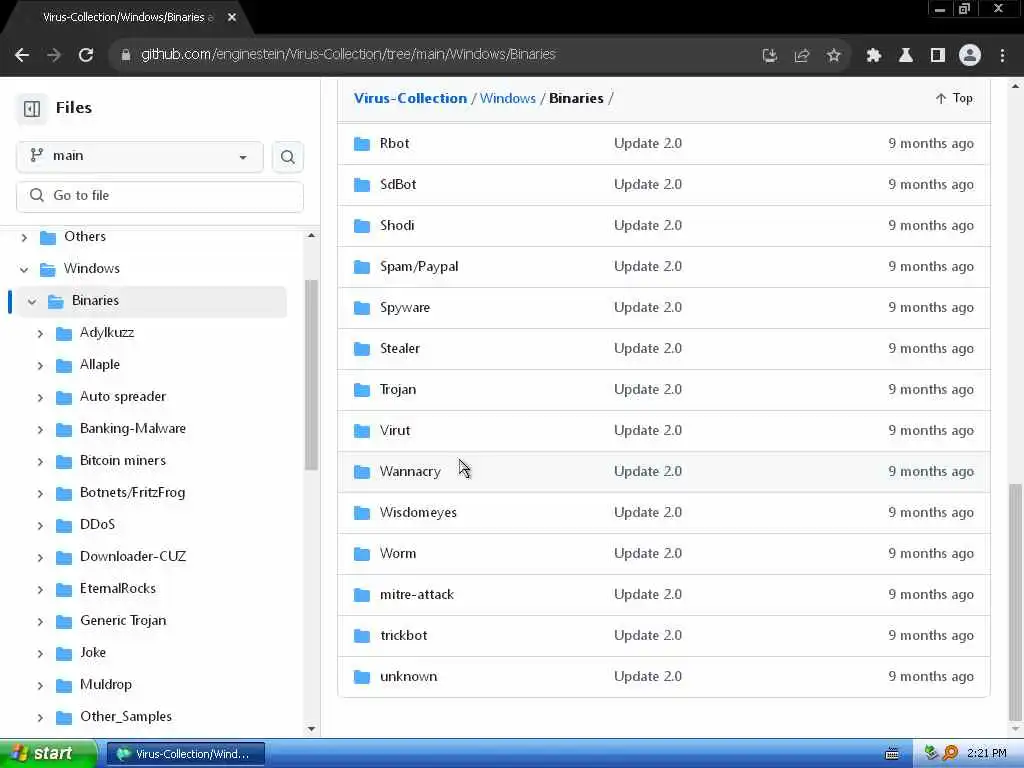The image size is (1024, 768).
Task: Click the file tree vertical scrollbar thumb
Action: point(312,375)
